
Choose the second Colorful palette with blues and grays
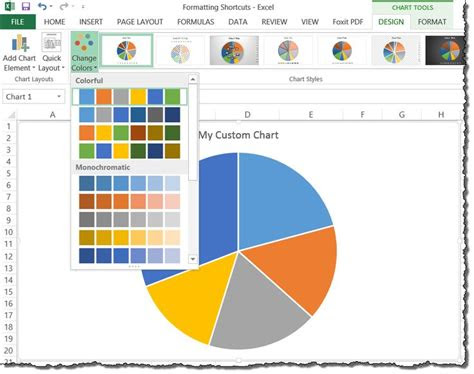click(x=130, y=115)
